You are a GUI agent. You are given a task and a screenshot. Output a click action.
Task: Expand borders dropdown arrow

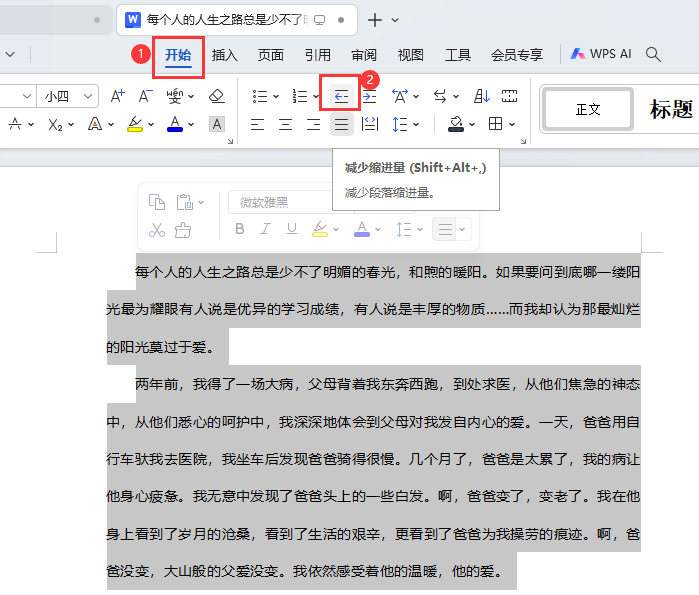pyautogui.click(x=512, y=124)
